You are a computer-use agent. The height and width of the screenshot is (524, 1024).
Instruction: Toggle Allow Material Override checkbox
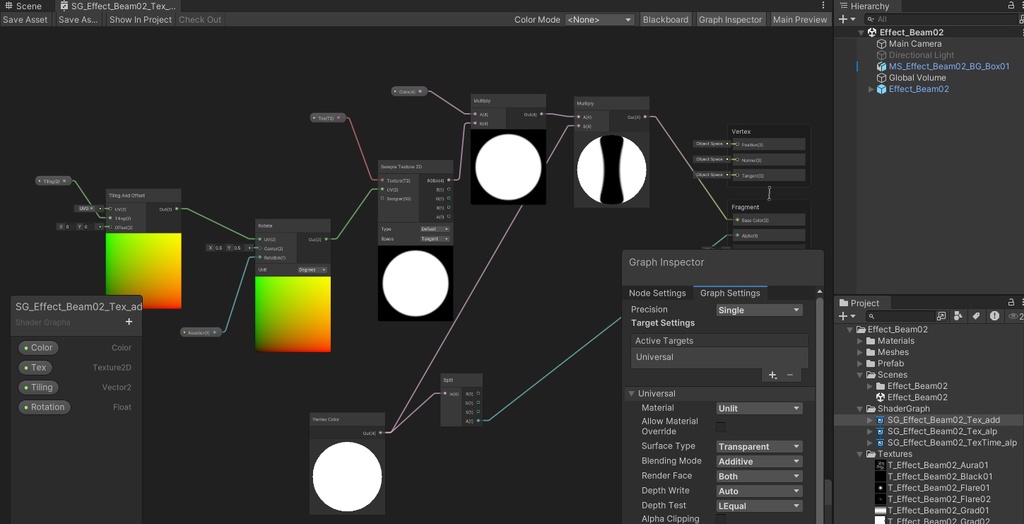[x=721, y=427]
